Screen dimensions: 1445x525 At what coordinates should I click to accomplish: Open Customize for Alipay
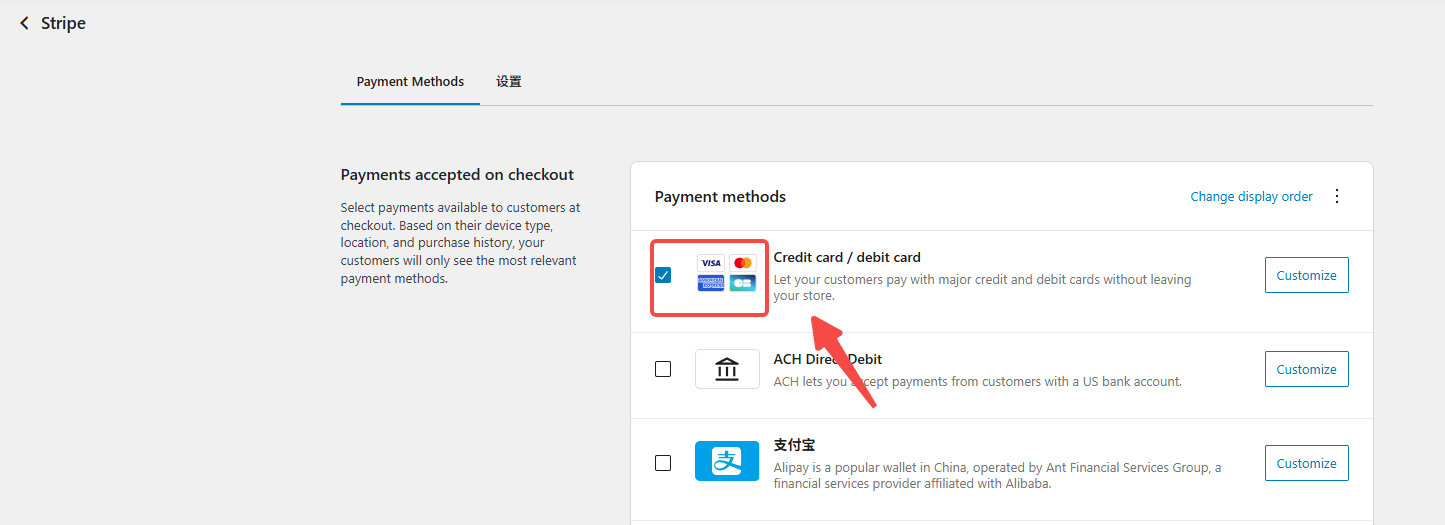pyautogui.click(x=1306, y=463)
